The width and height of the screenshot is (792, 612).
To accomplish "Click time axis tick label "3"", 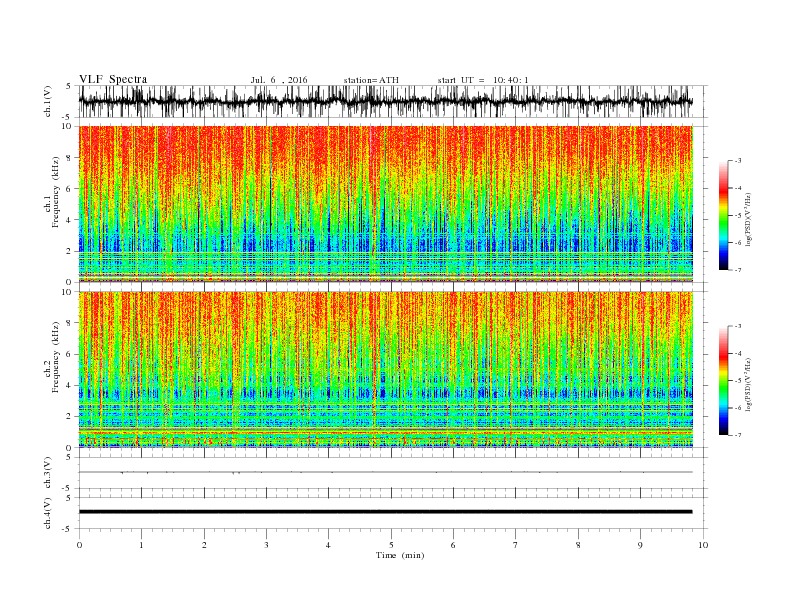I will pyautogui.click(x=266, y=545).
